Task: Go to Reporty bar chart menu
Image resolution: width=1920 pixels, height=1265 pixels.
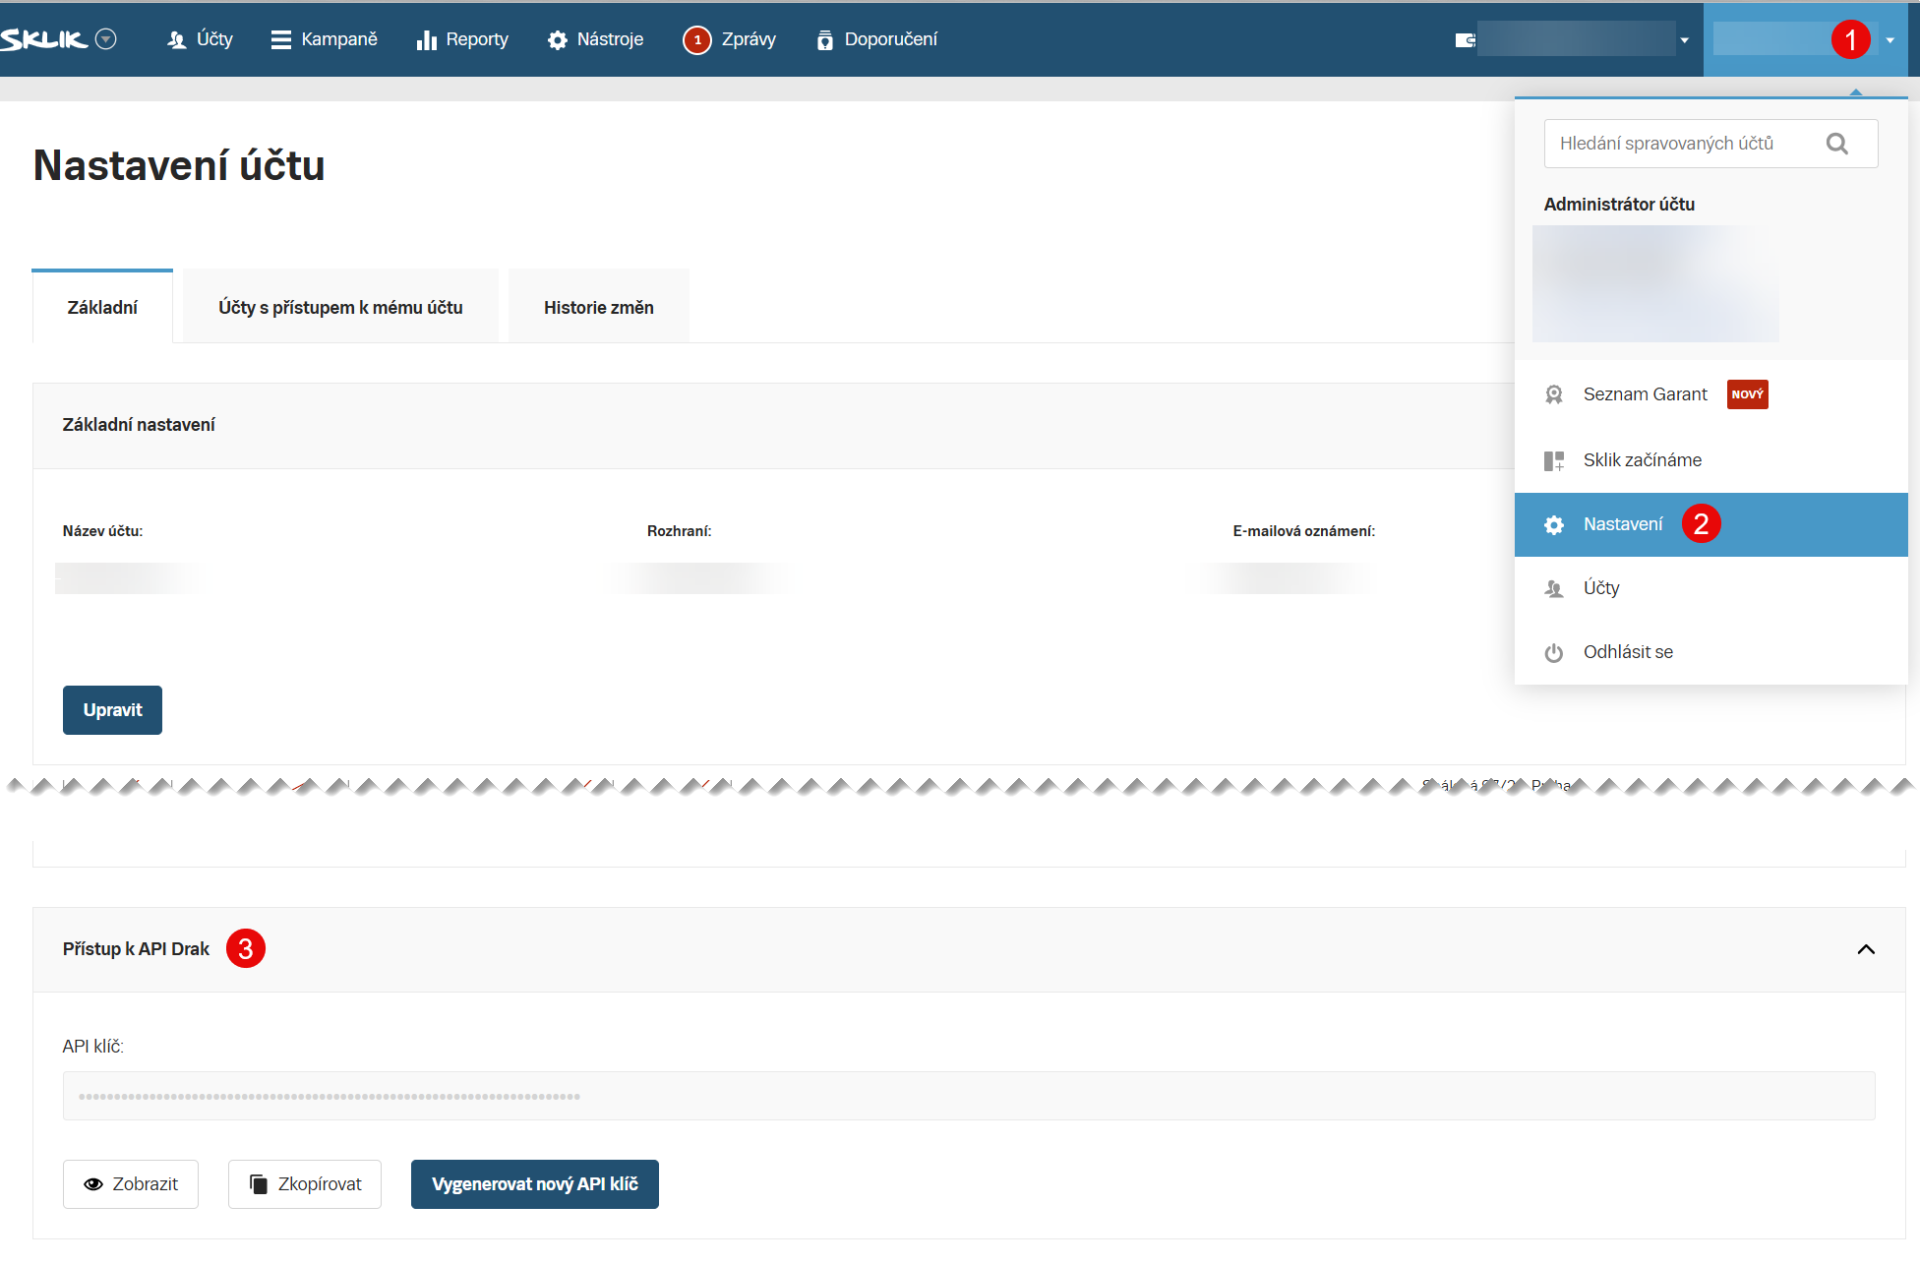Action: (462, 39)
